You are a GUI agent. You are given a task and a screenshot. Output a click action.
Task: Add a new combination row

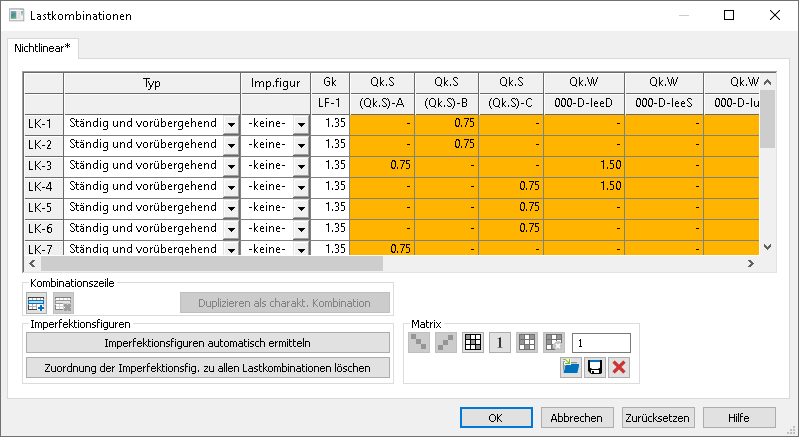[x=37, y=303]
